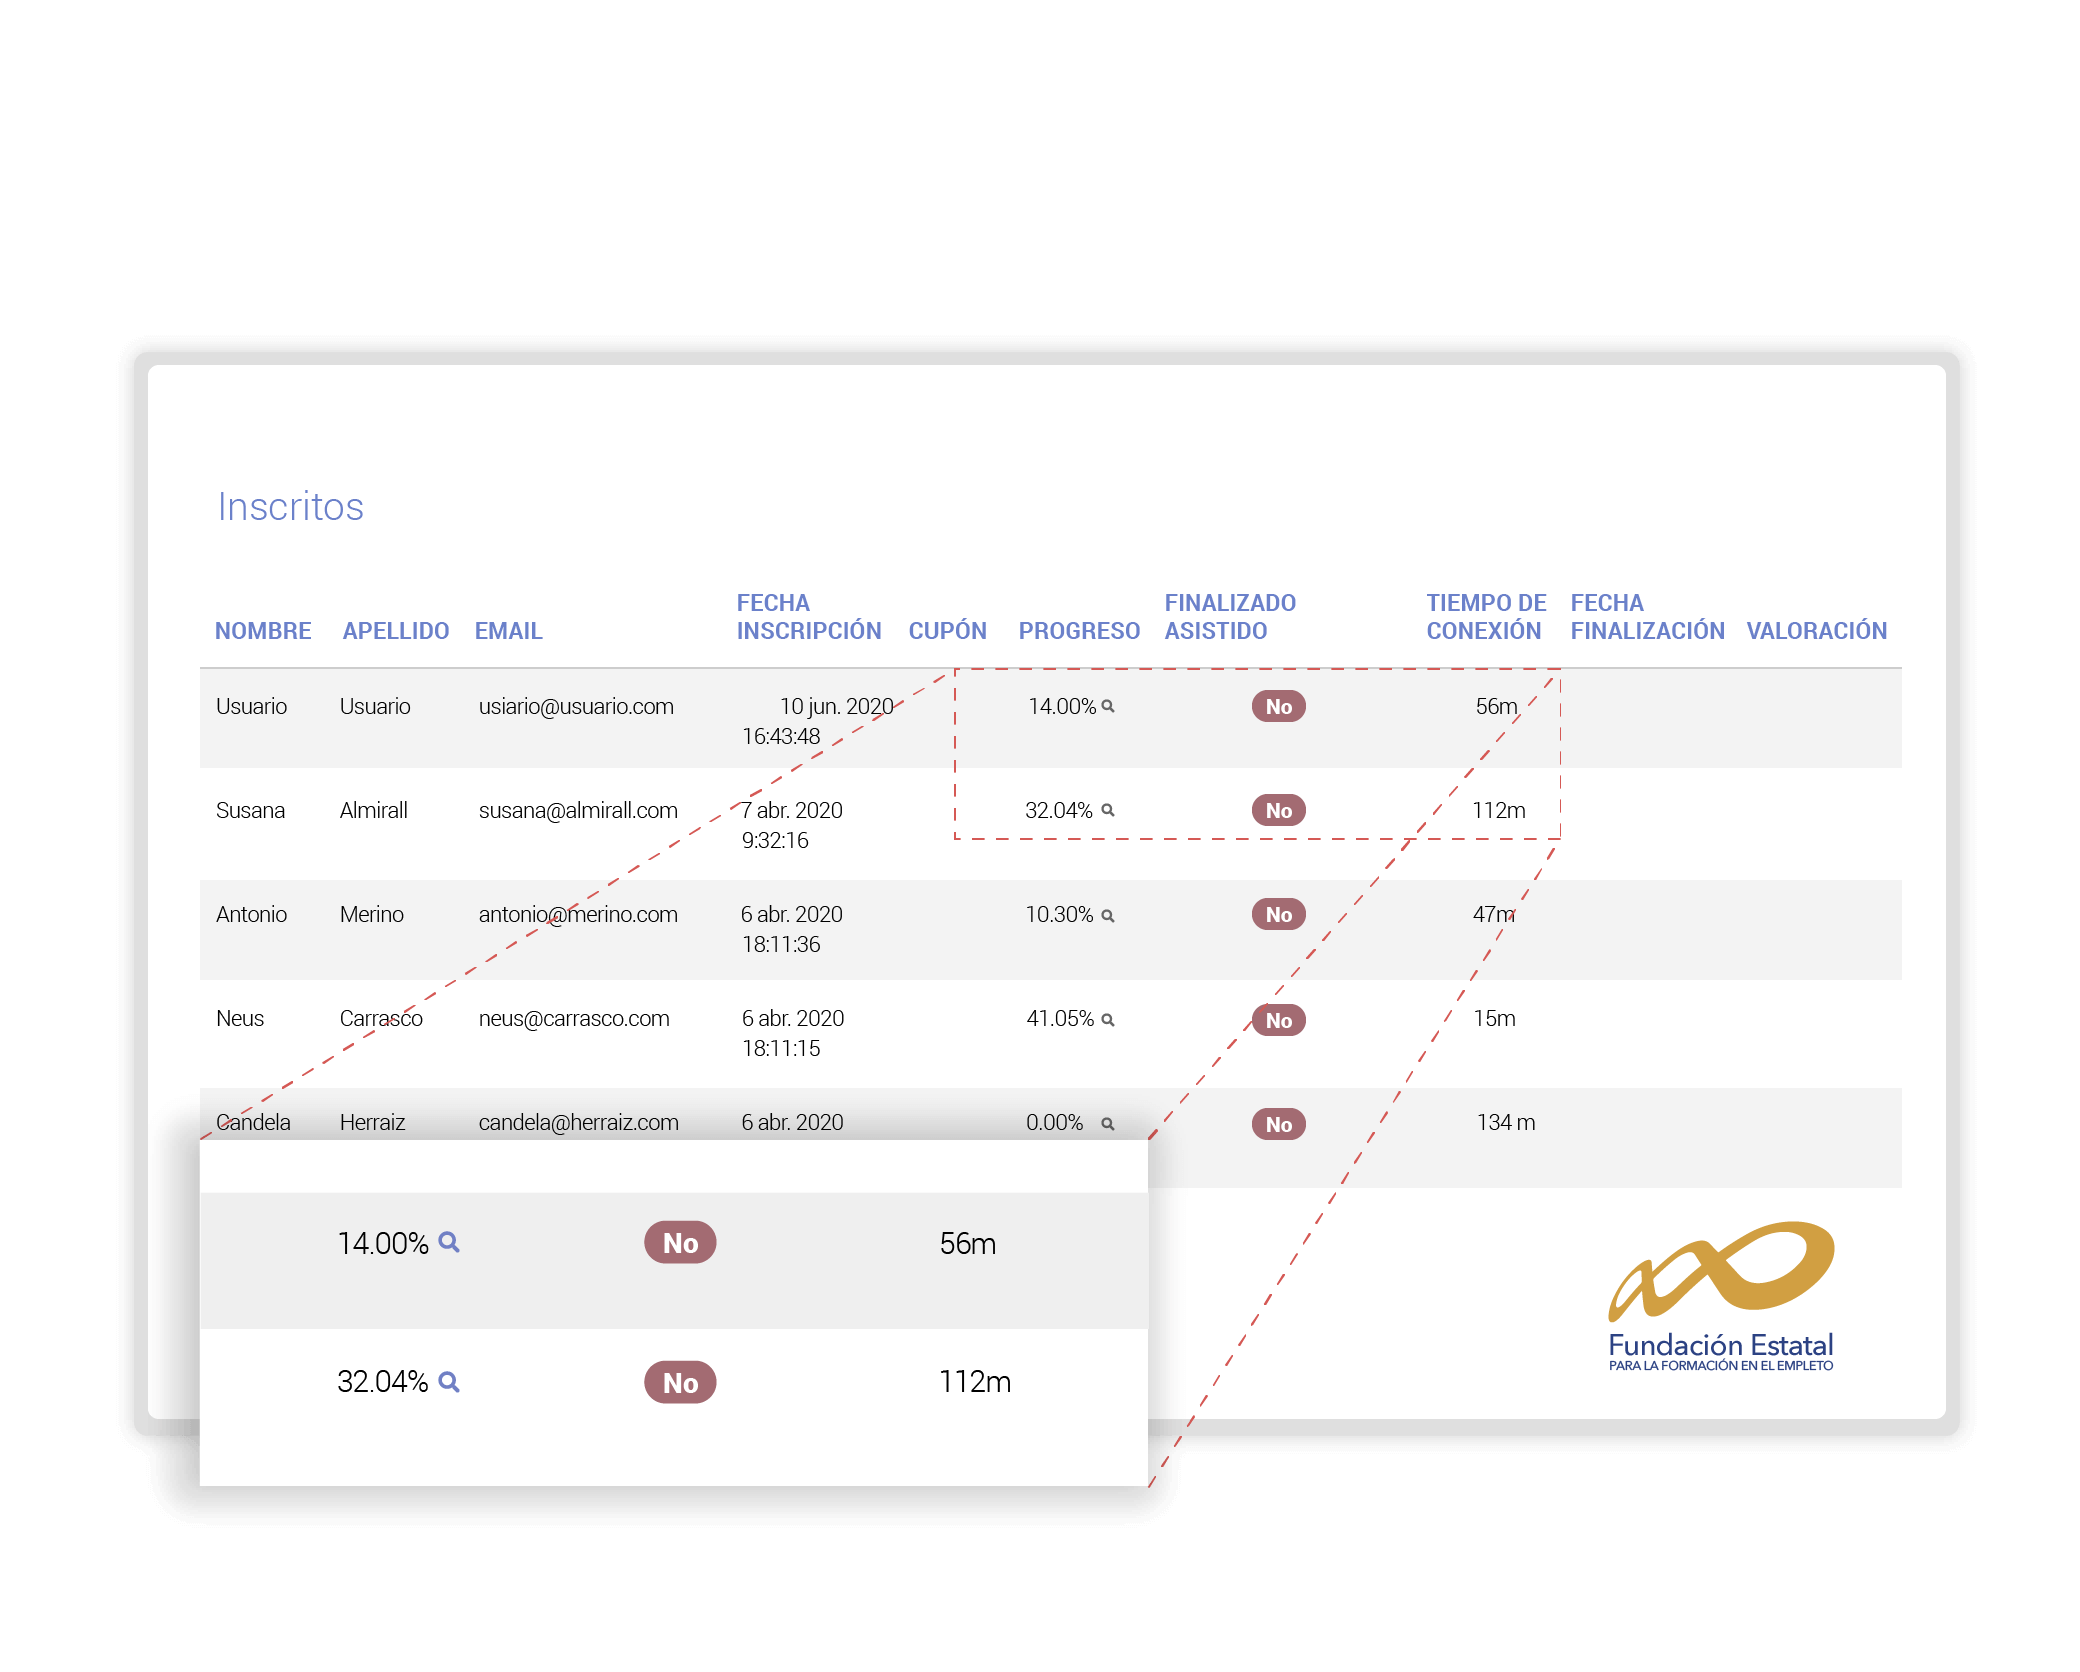Sort by EMAIL column header
This screenshot has width=2080, height=1672.
(x=508, y=631)
